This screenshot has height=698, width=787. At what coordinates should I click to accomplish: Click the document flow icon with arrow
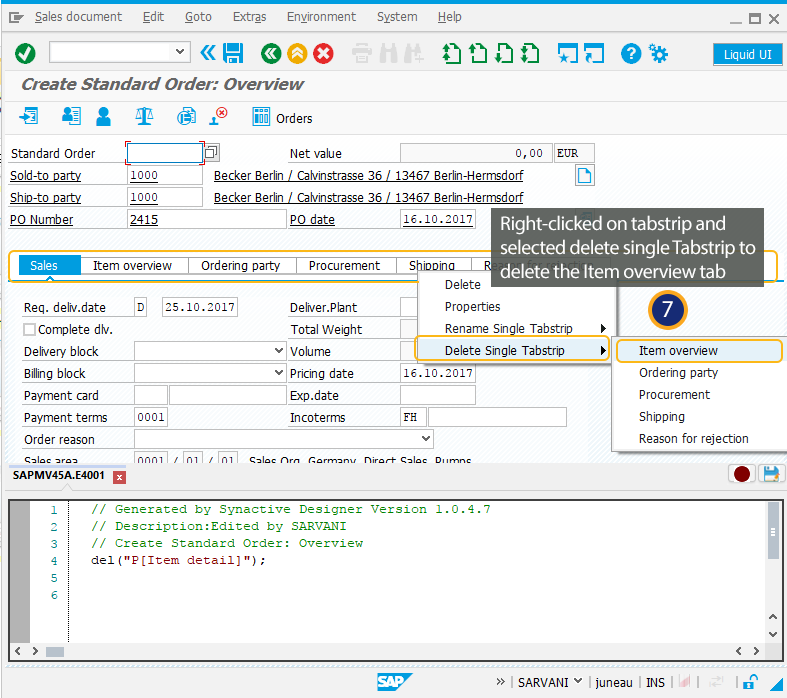point(29,116)
